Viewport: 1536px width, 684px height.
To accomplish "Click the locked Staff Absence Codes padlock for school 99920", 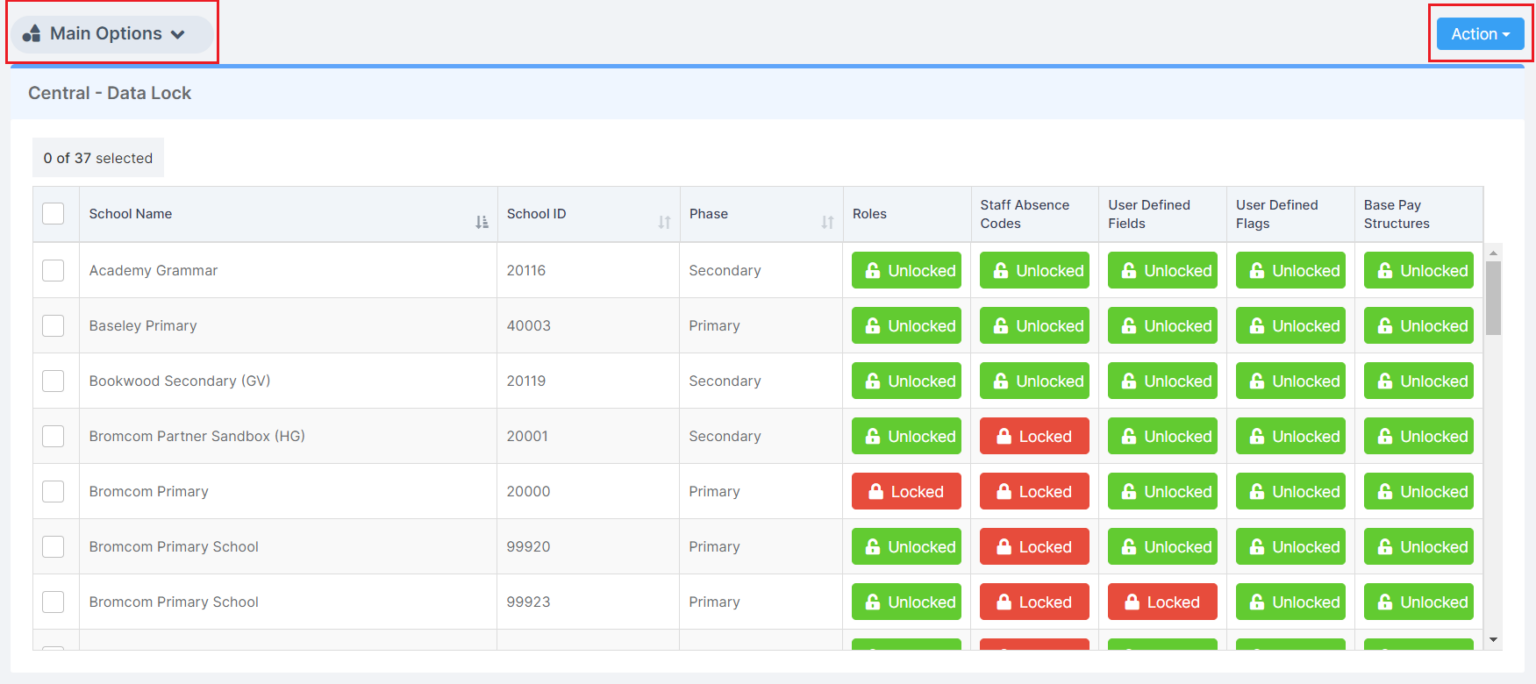I will point(1034,546).
